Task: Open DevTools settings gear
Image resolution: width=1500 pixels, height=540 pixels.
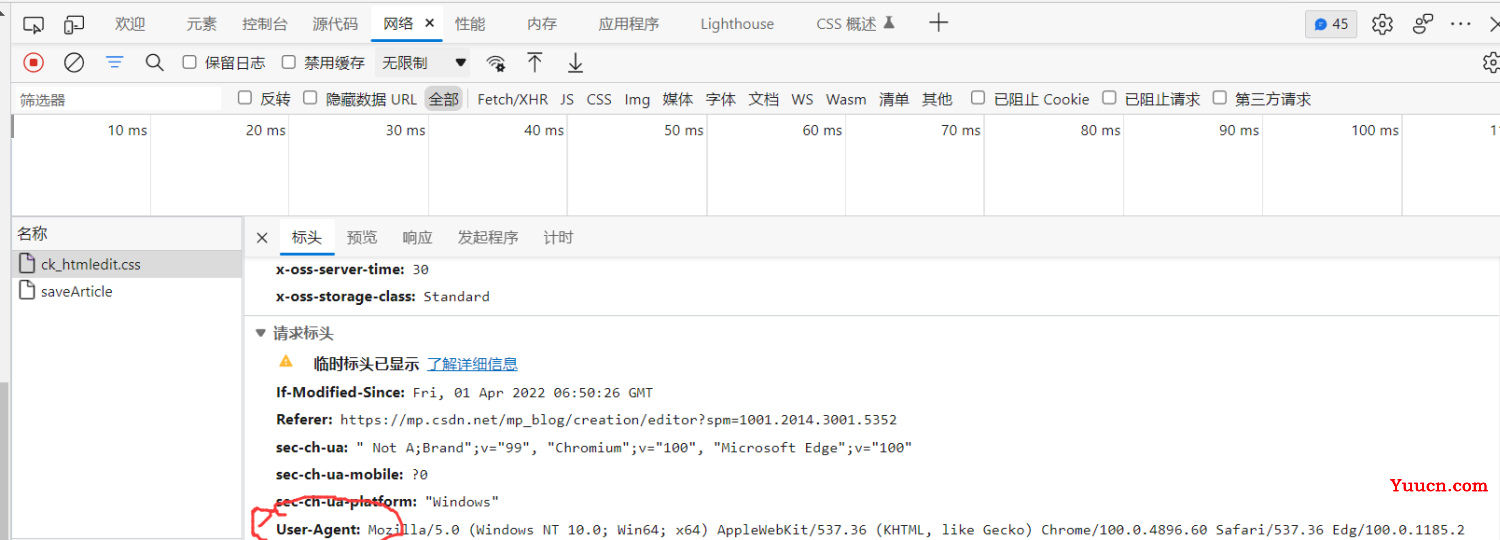Action: (x=1382, y=24)
